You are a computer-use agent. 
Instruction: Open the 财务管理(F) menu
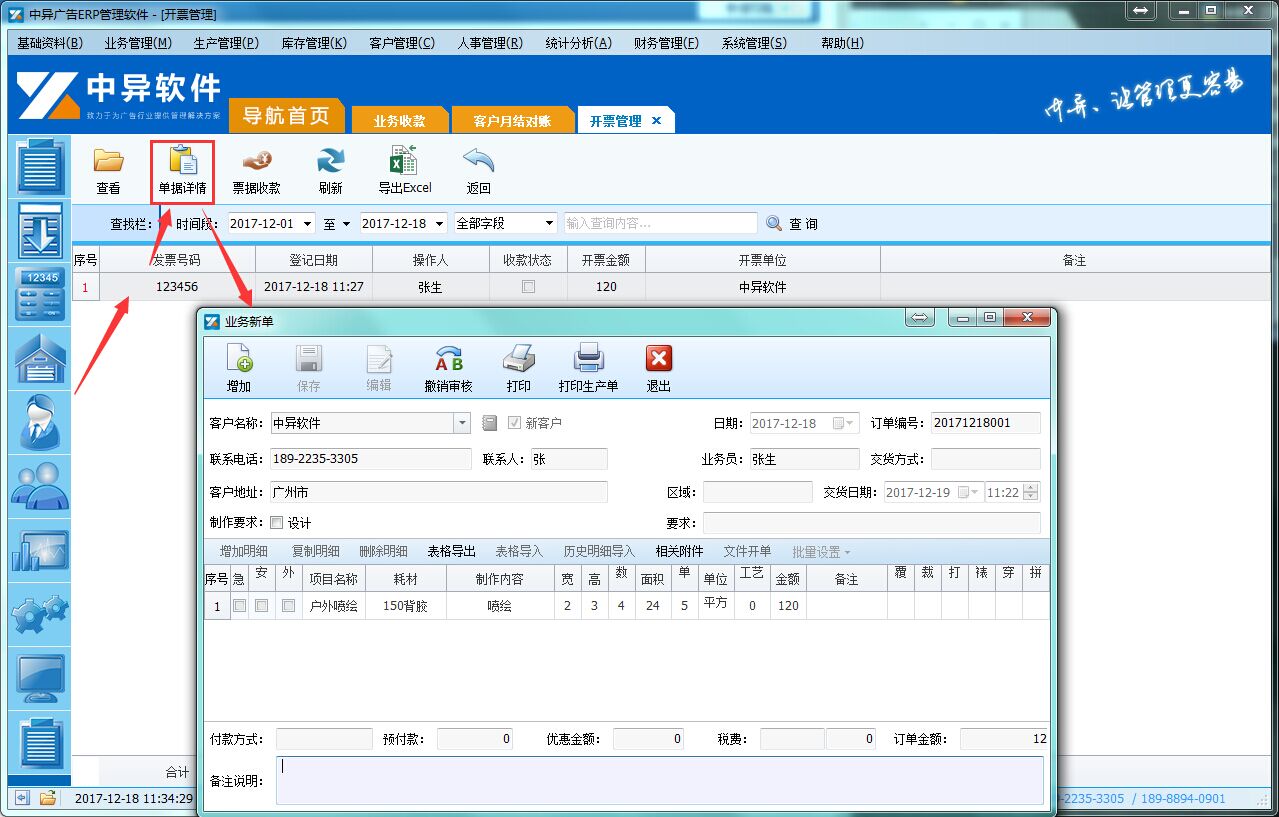[666, 43]
